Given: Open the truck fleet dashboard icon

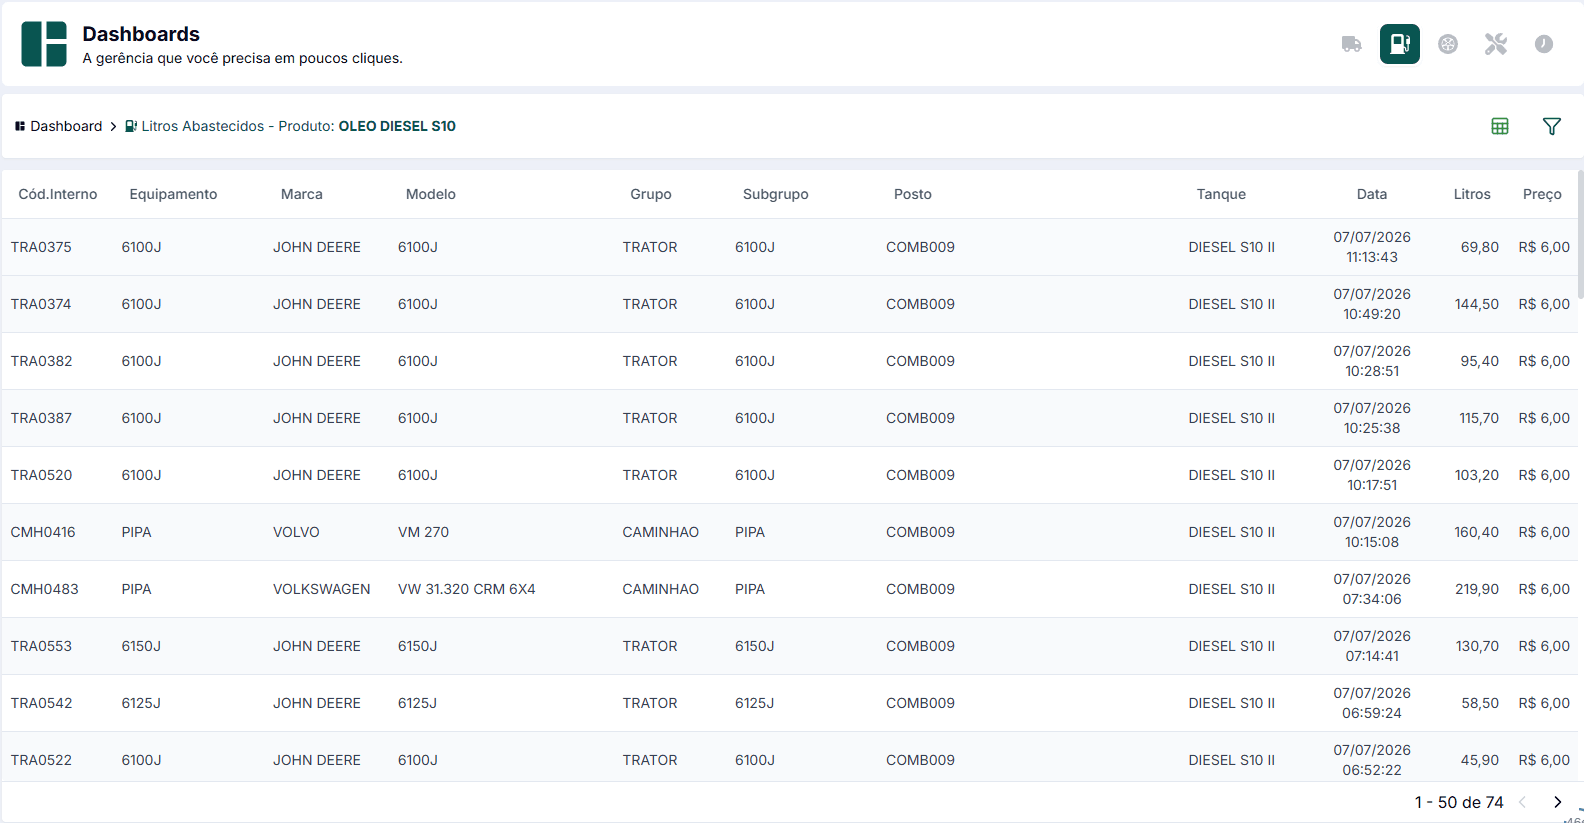Looking at the screenshot, I should [1351, 44].
